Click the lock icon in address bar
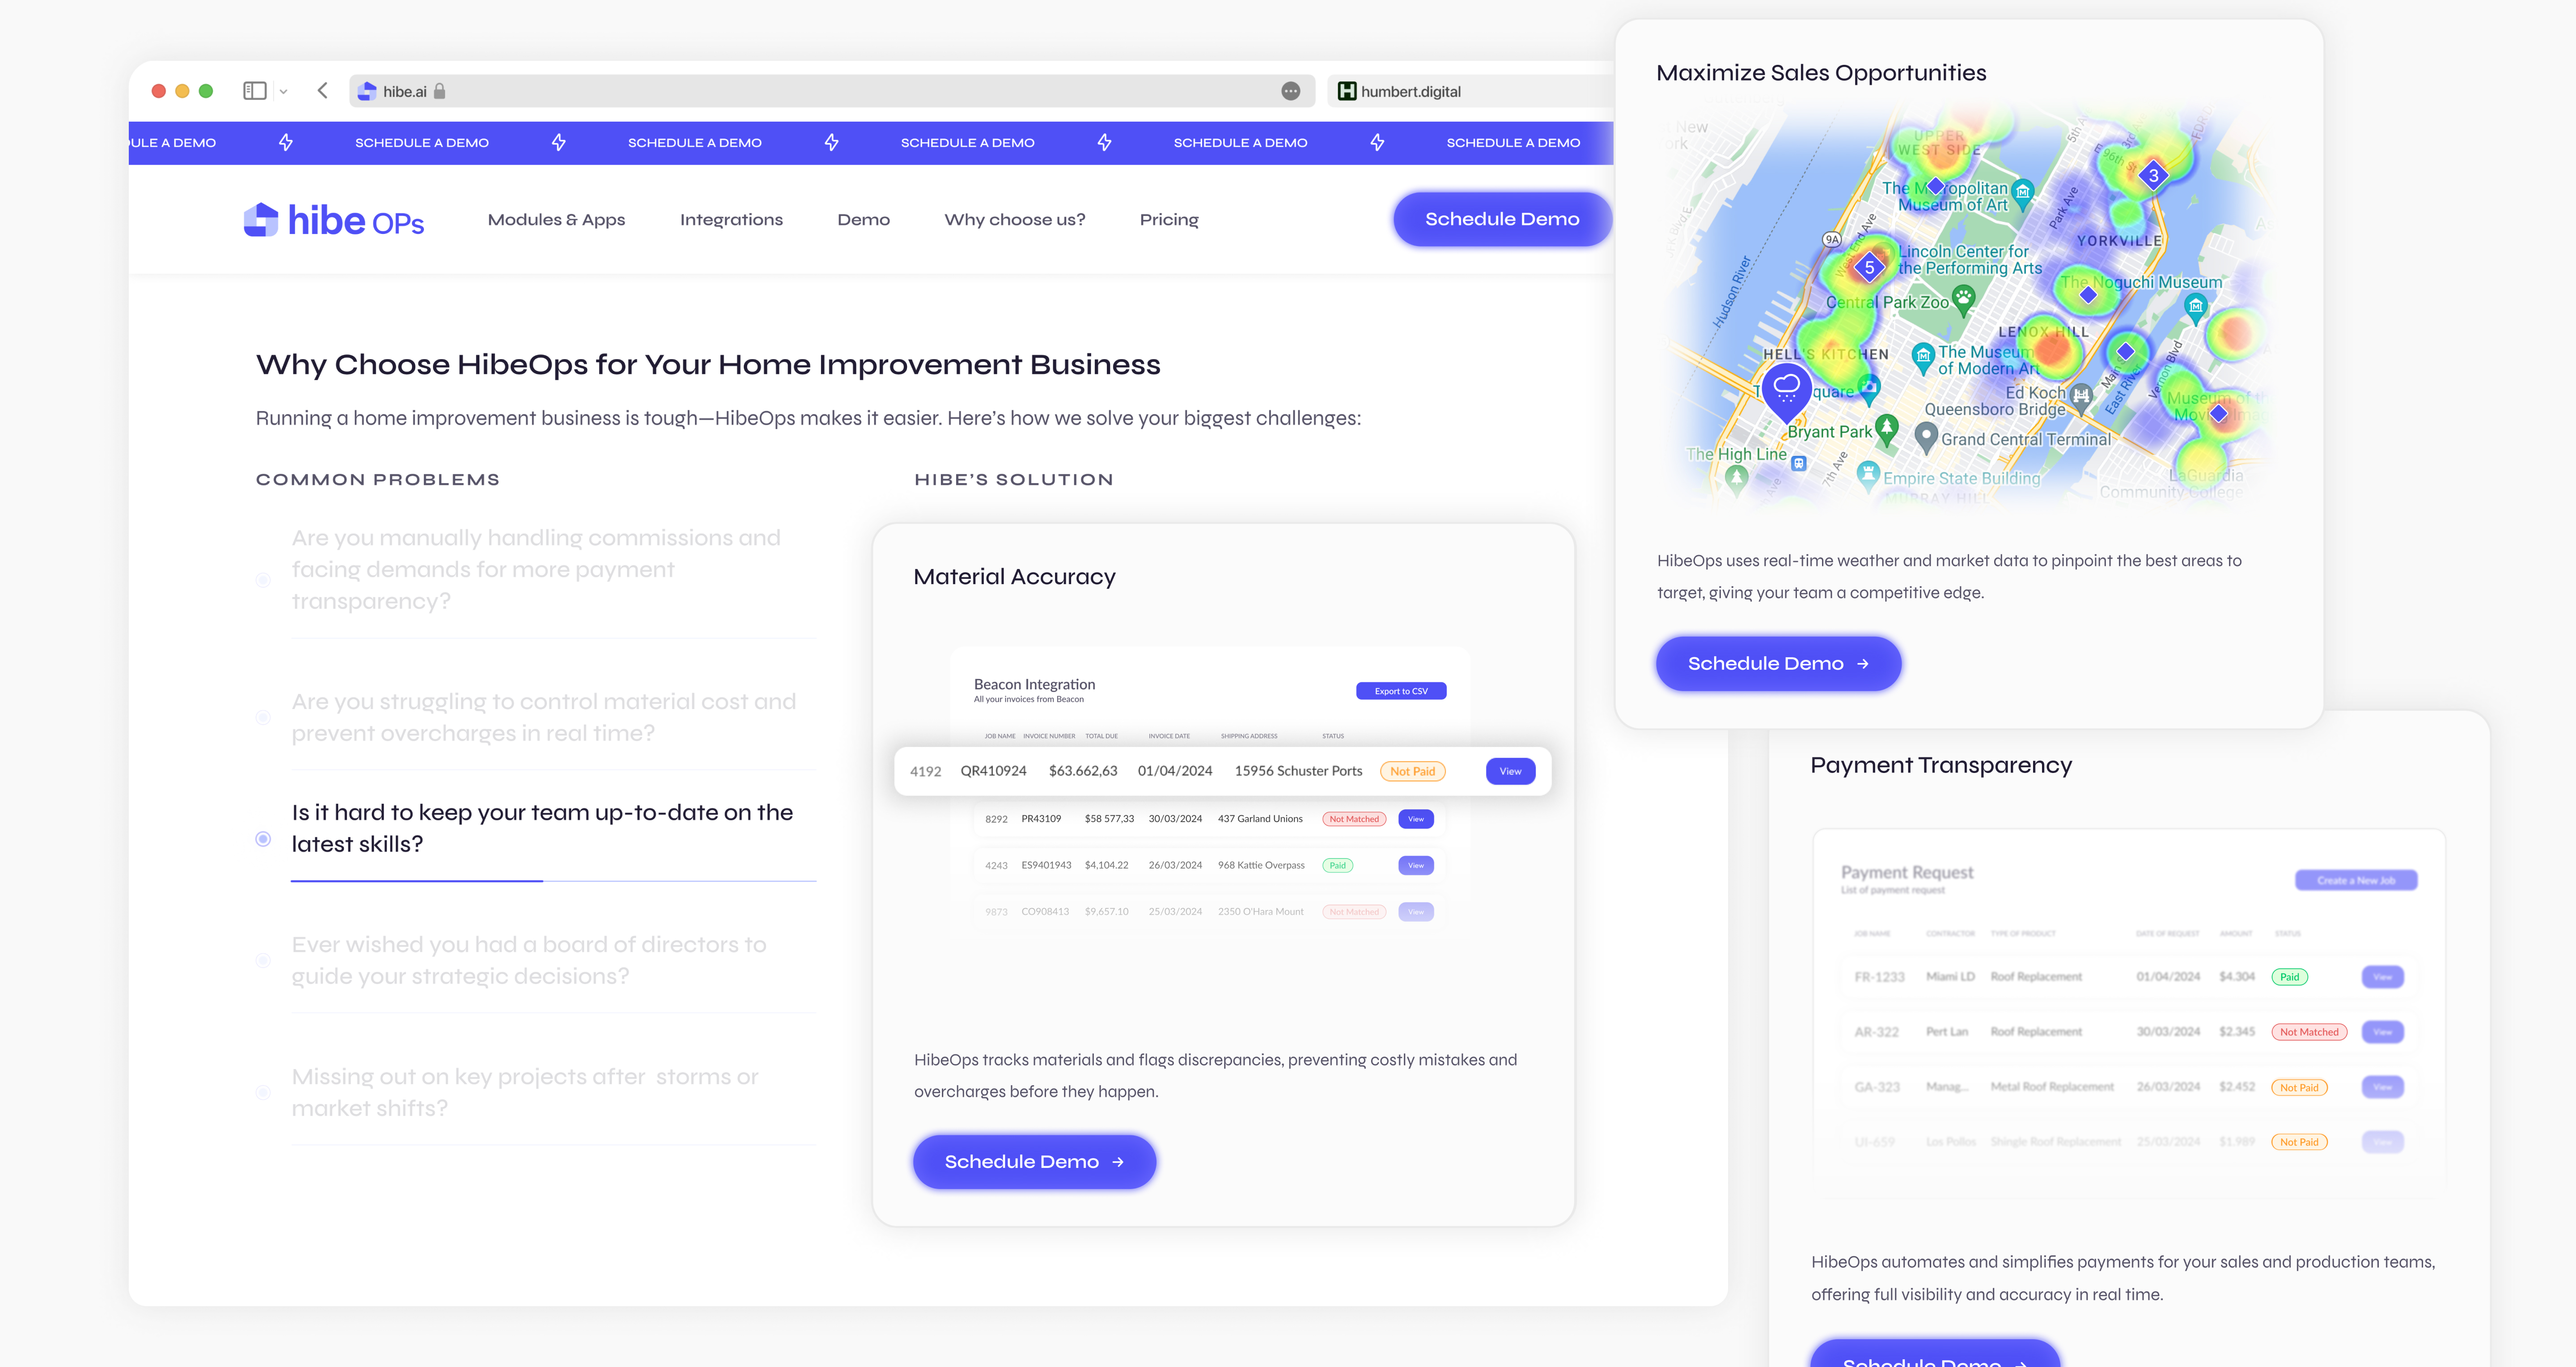 439,91
